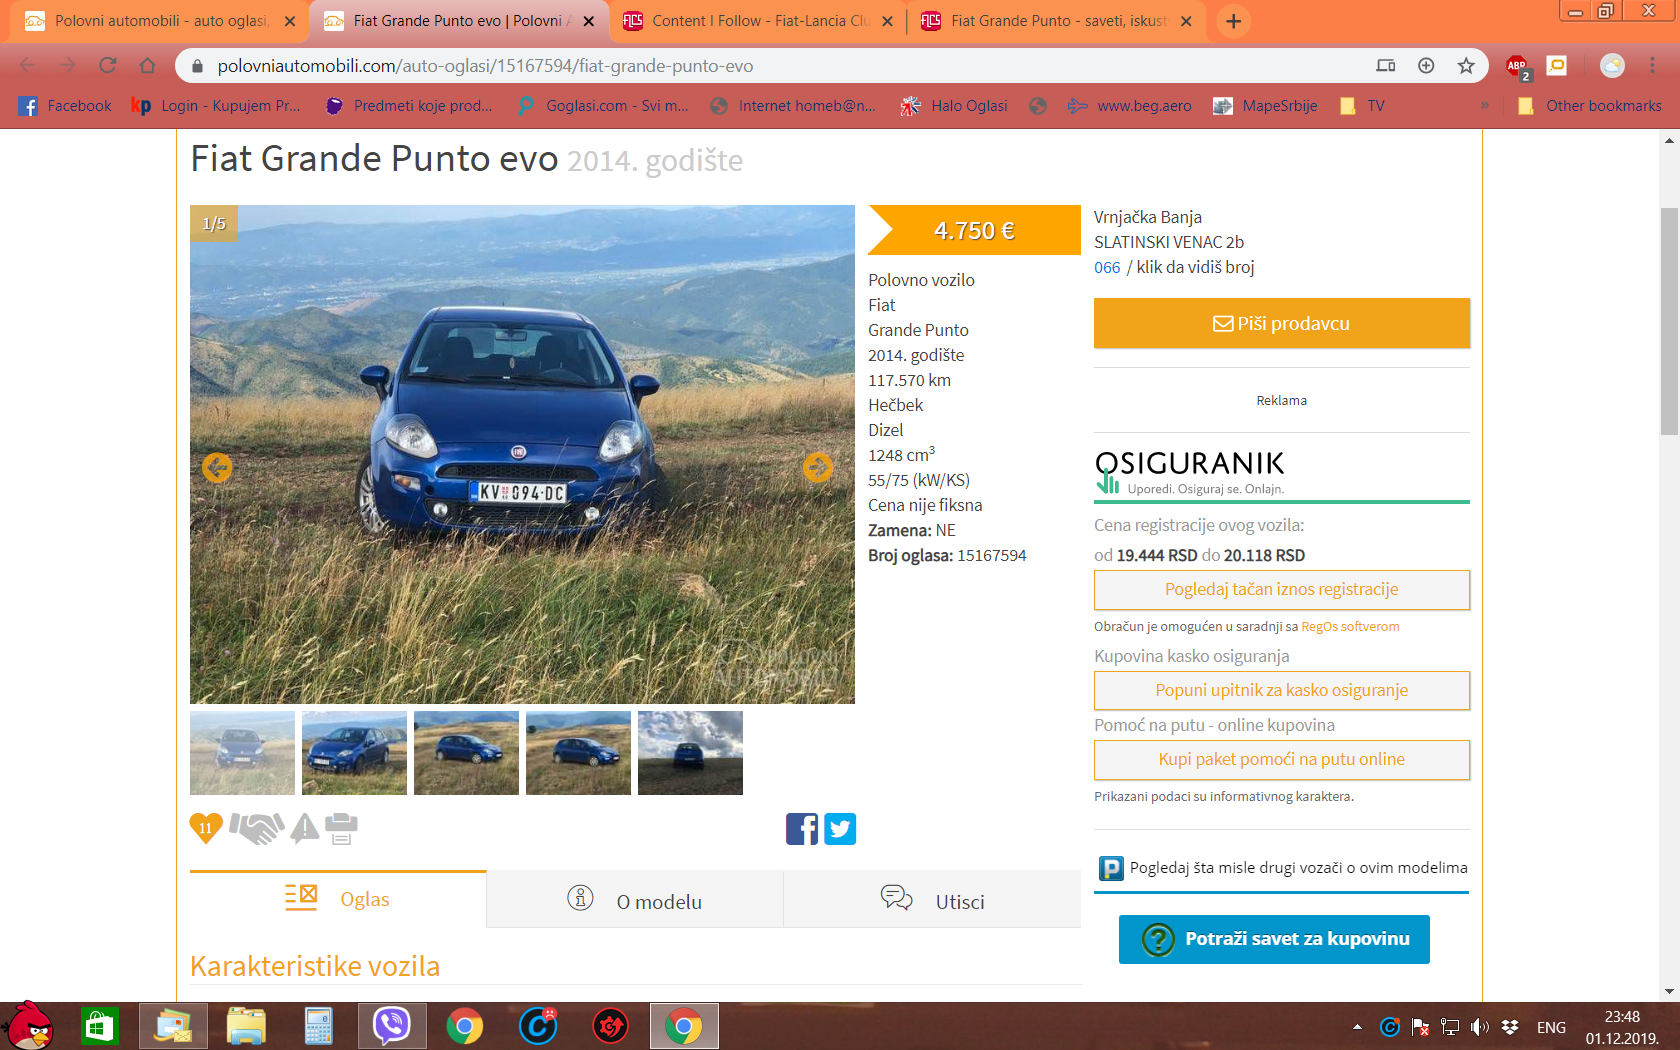Select first car photo thumbnail
This screenshot has width=1680, height=1050.
[242, 753]
